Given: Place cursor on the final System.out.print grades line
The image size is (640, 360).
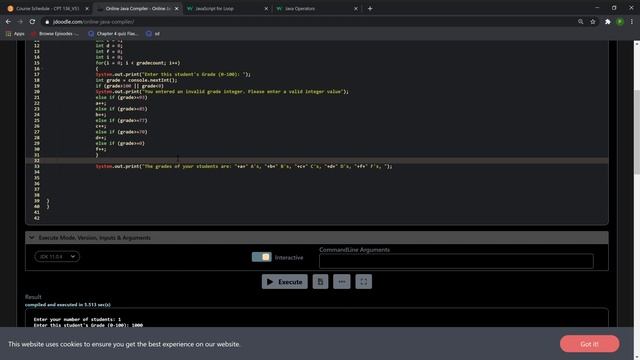Looking at the screenshot, I should click(244, 166).
